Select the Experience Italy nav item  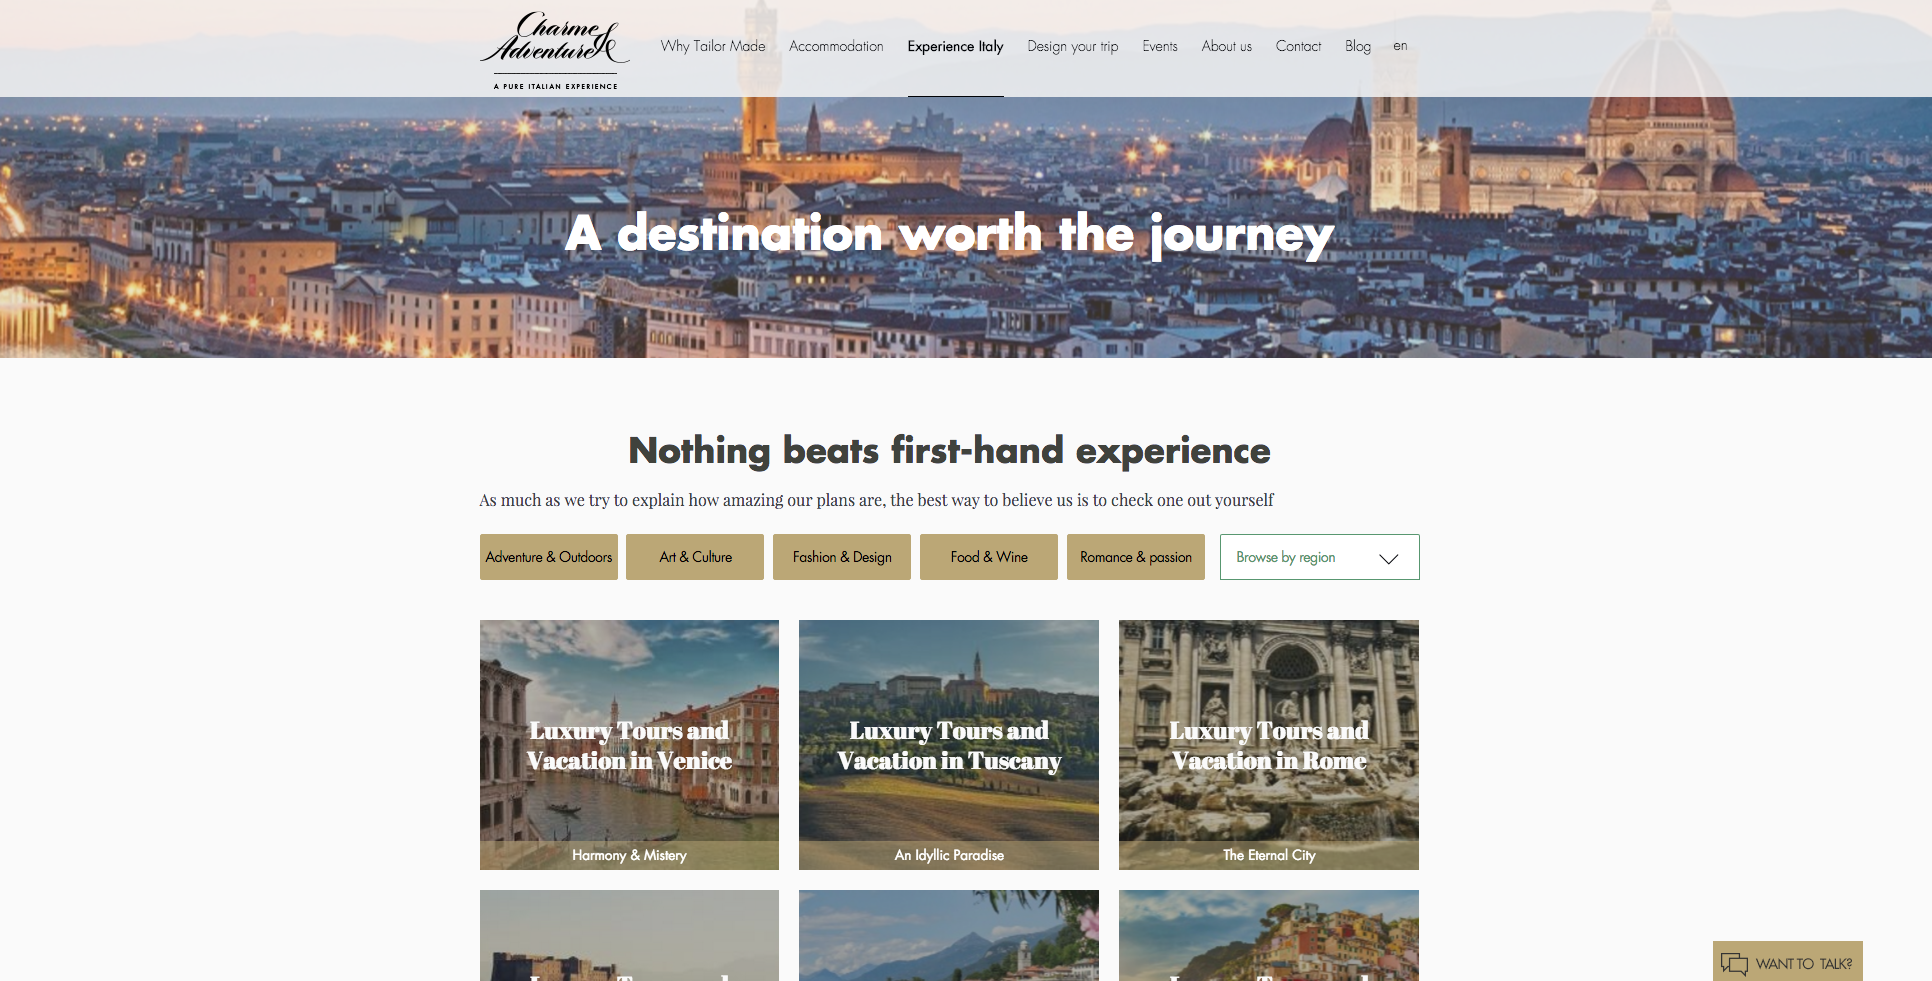tap(955, 46)
